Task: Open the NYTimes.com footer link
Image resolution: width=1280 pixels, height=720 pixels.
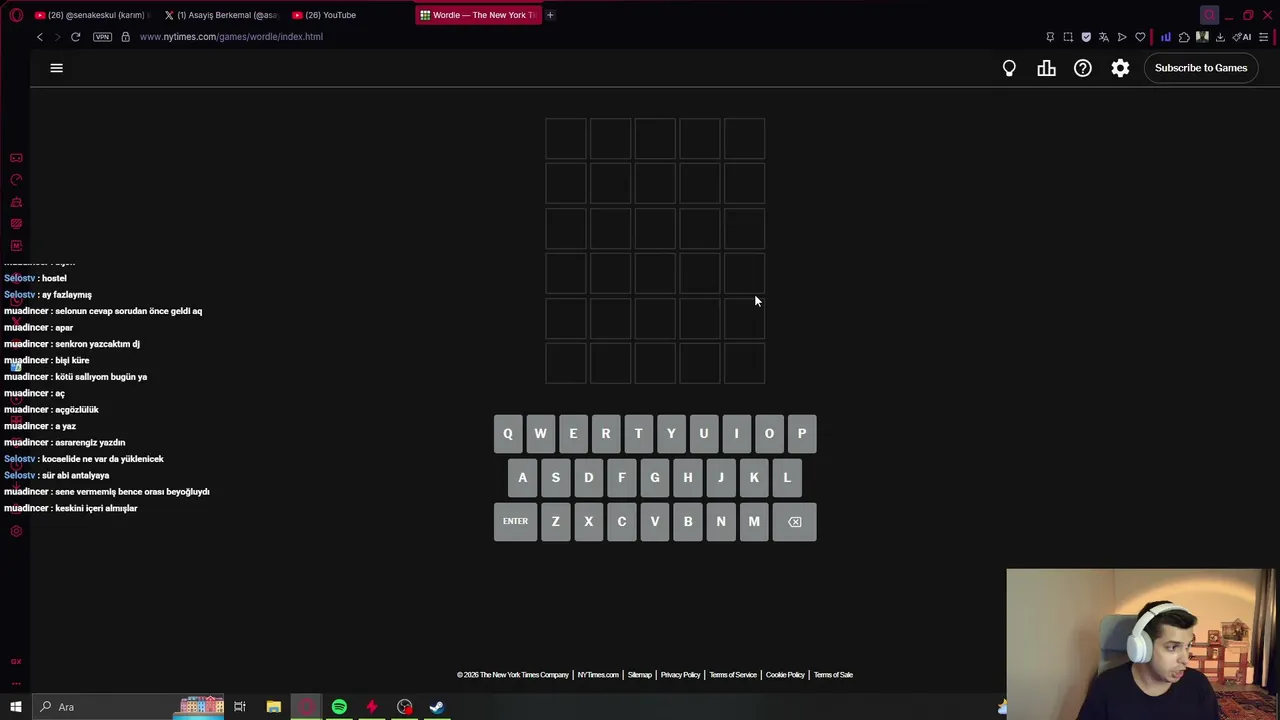Action: (598, 675)
